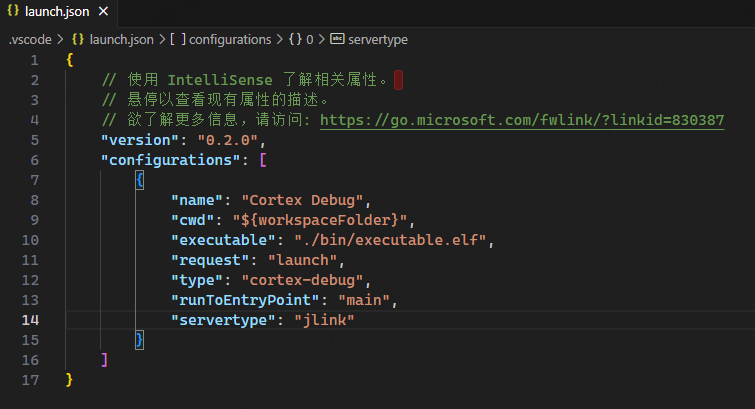Select the configurations breadcrumb
Viewport: 755px width, 409px height.
[230, 40]
